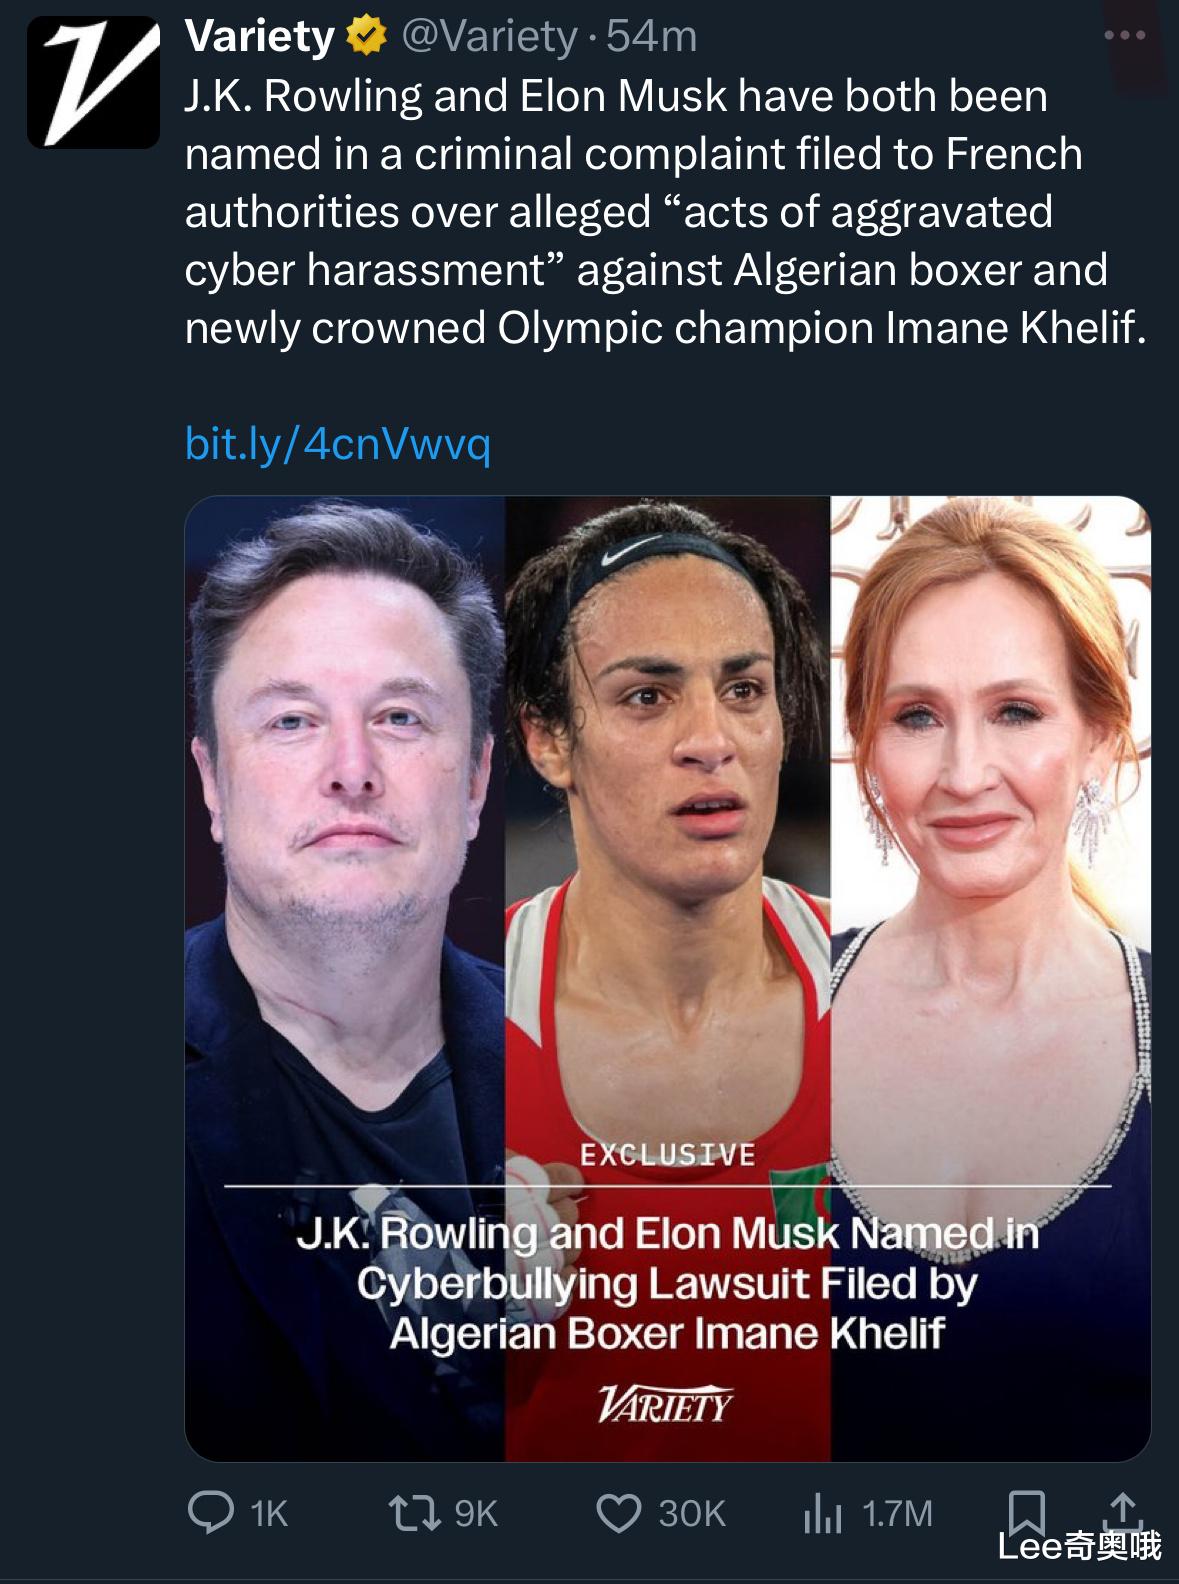Click the gold verified badge
This screenshot has width=1179, height=1584.
click(x=366, y=38)
